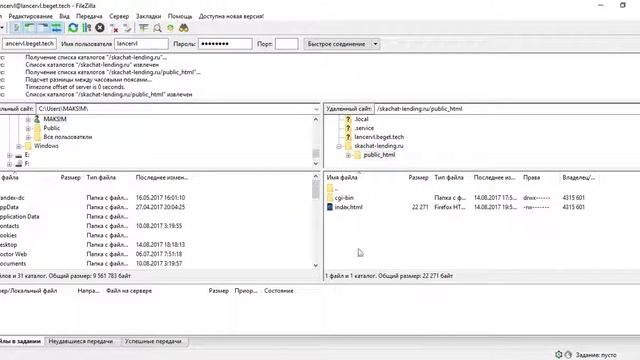Image resolution: width=640 pixels, height=360 pixels.
Task: Open the Передача menu
Action: point(89,16)
